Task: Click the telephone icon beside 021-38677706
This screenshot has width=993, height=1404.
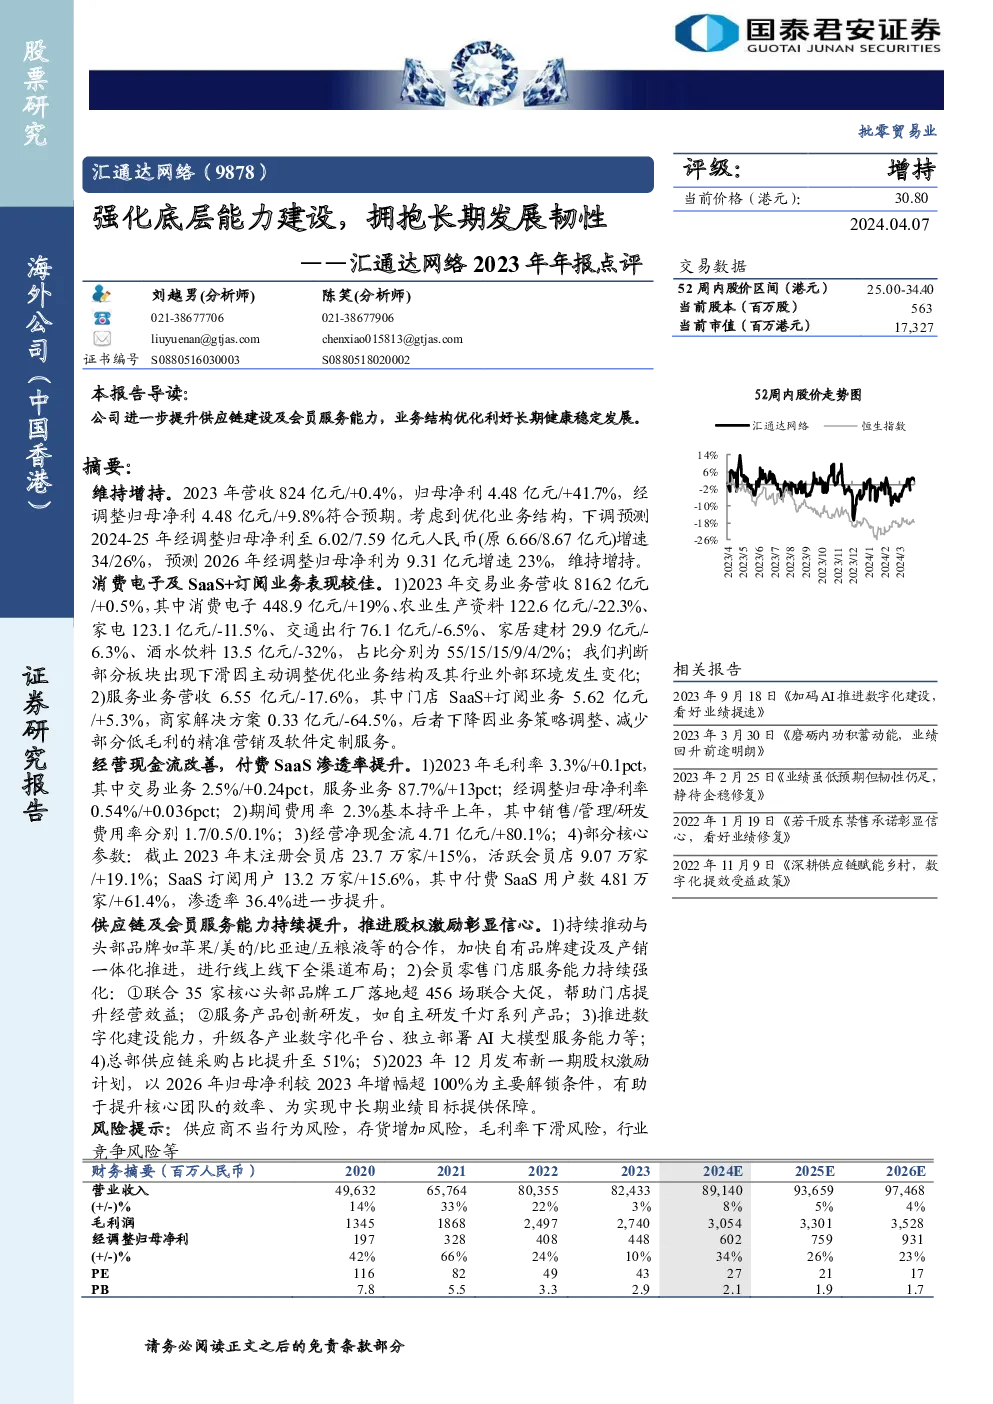Action: click(101, 317)
